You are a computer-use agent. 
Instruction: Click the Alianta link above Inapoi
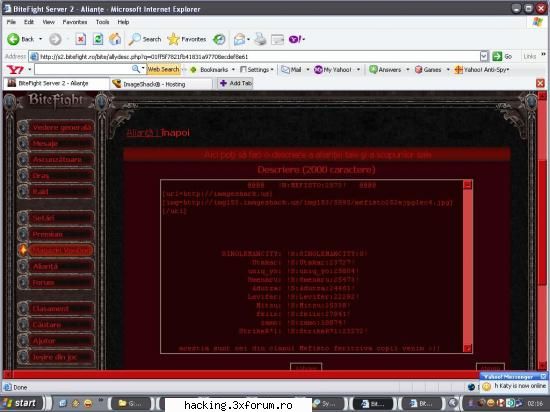(x=141, y=133)
